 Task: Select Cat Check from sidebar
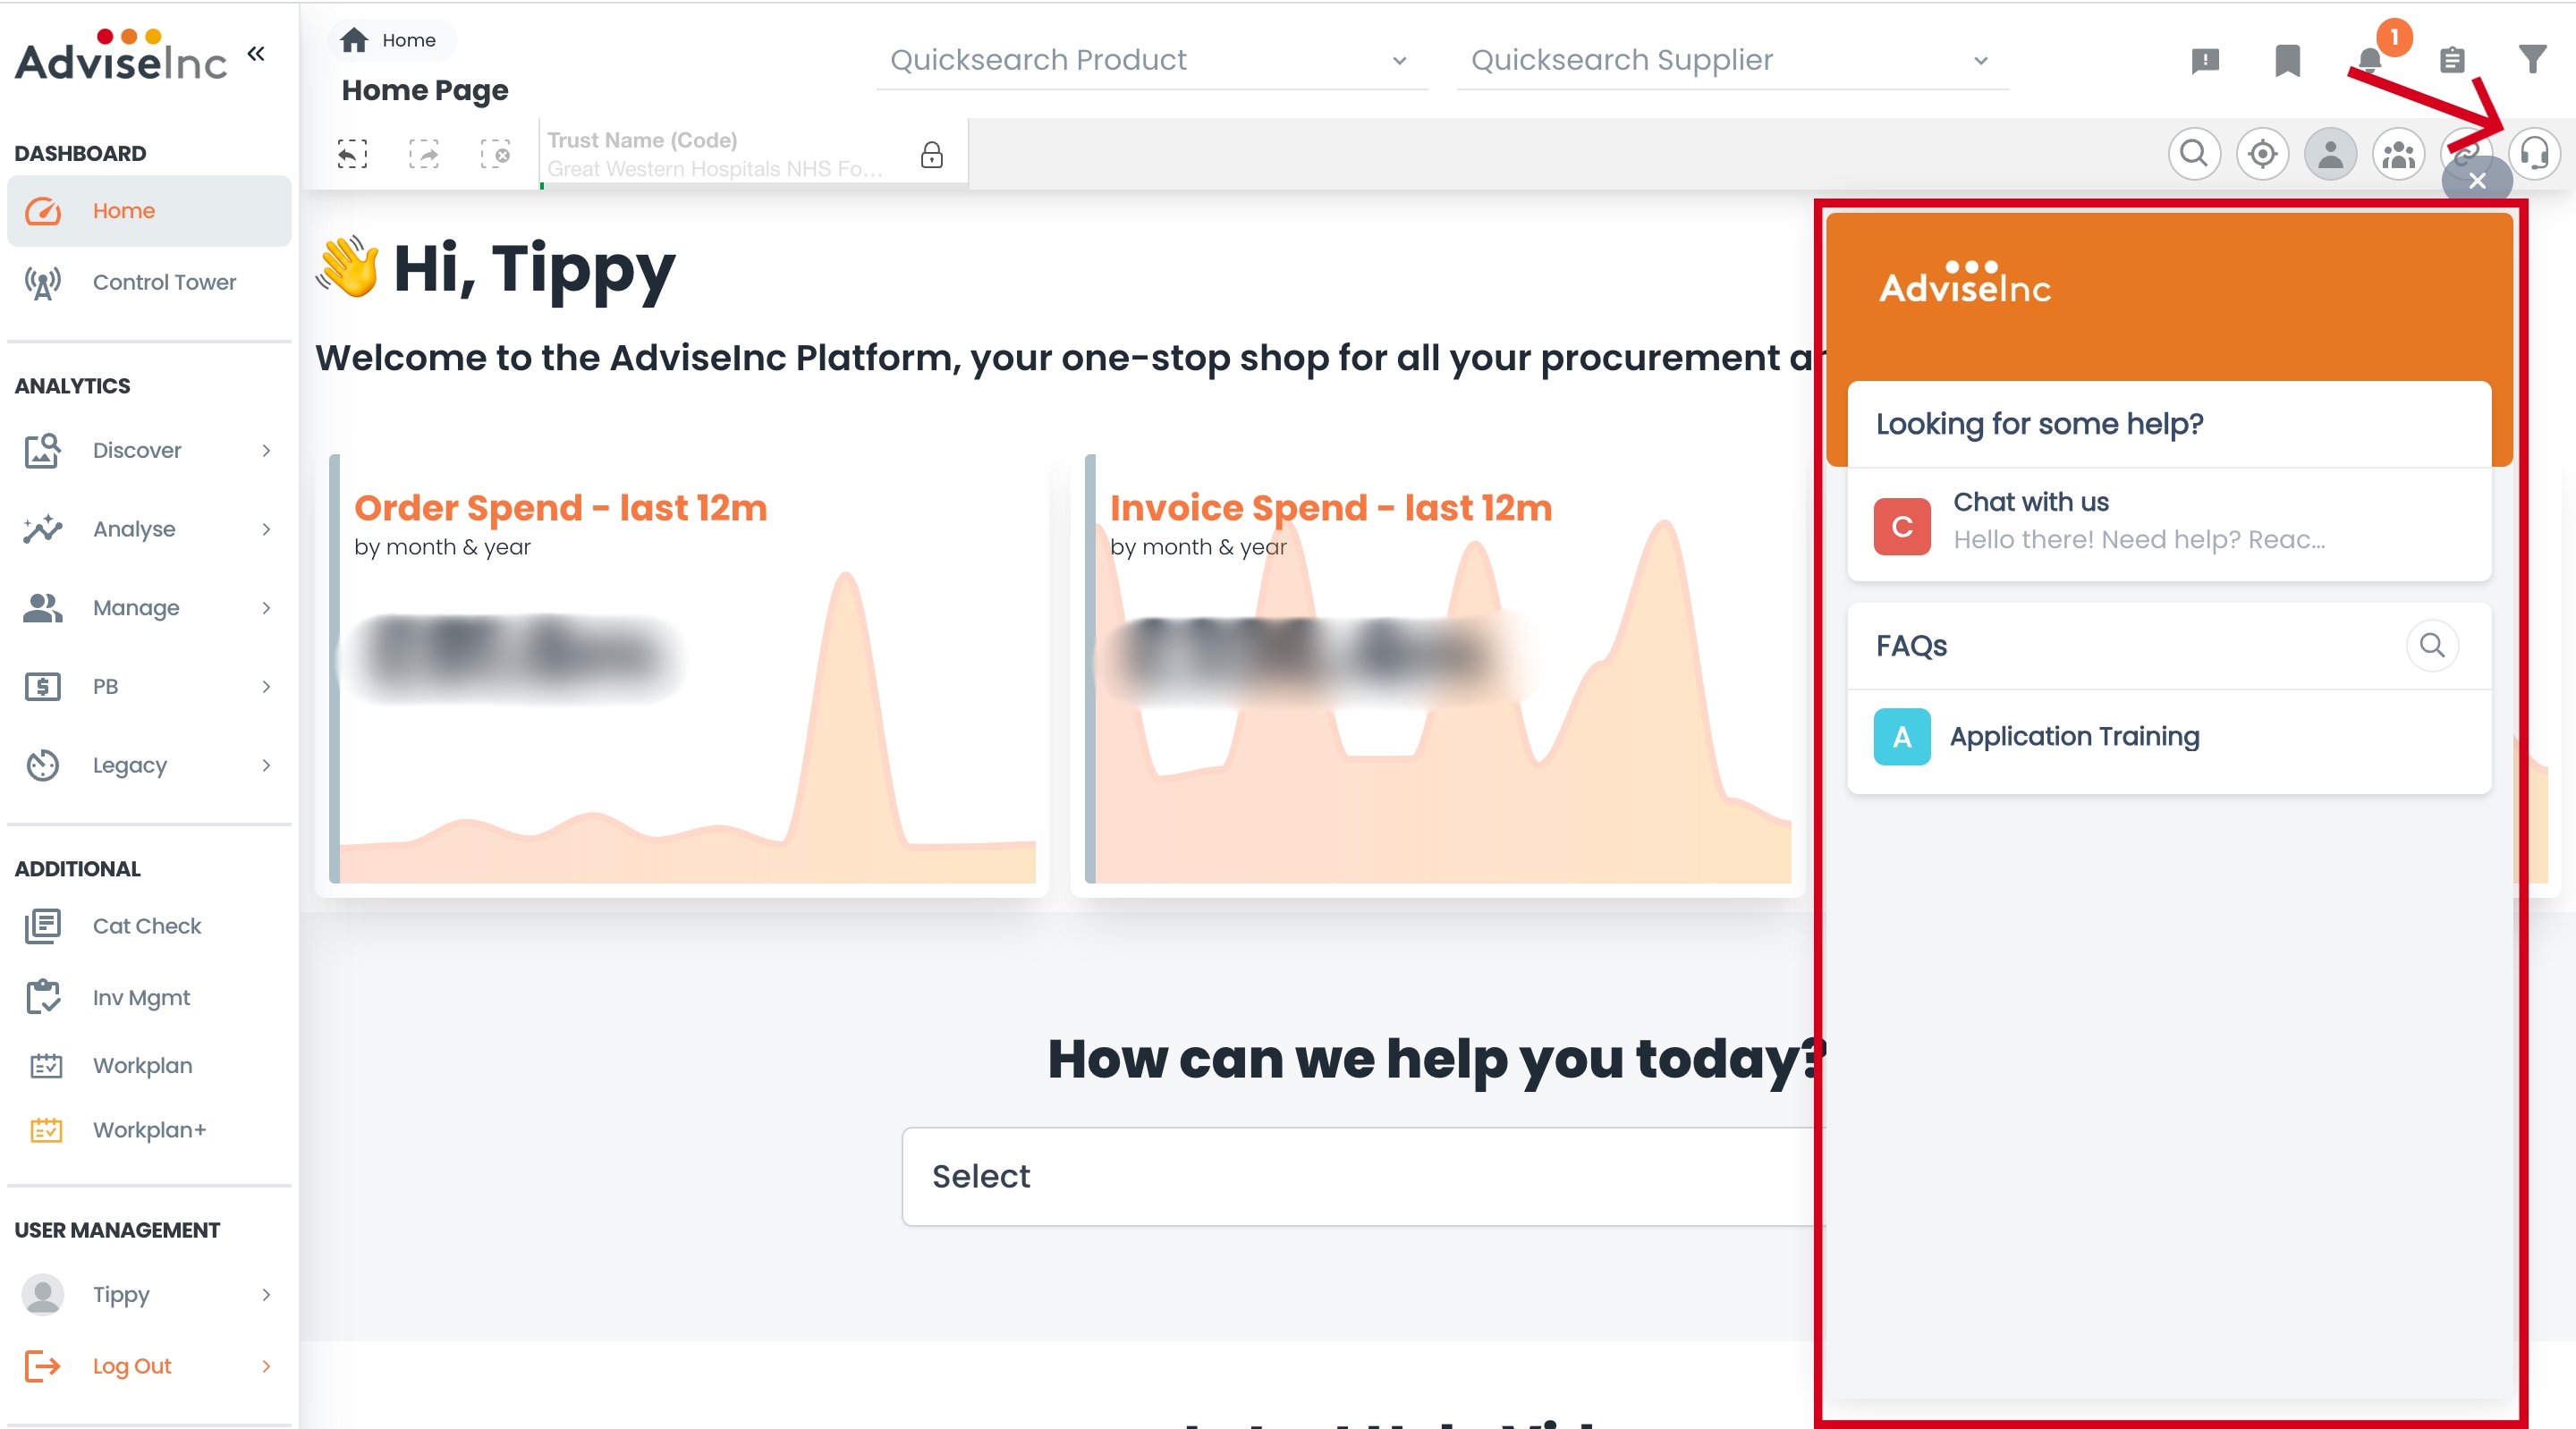[146, 926]
